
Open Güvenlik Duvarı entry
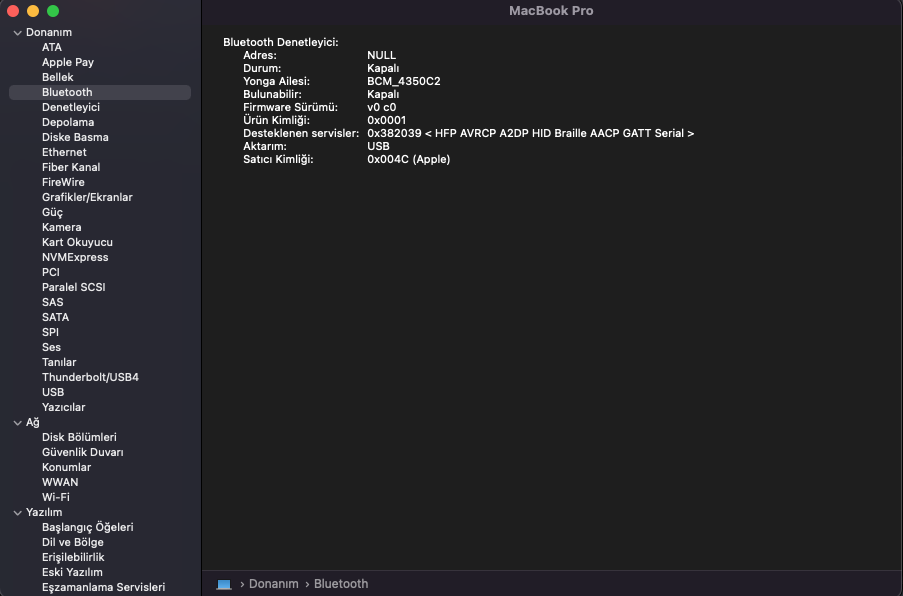(82, 452)
